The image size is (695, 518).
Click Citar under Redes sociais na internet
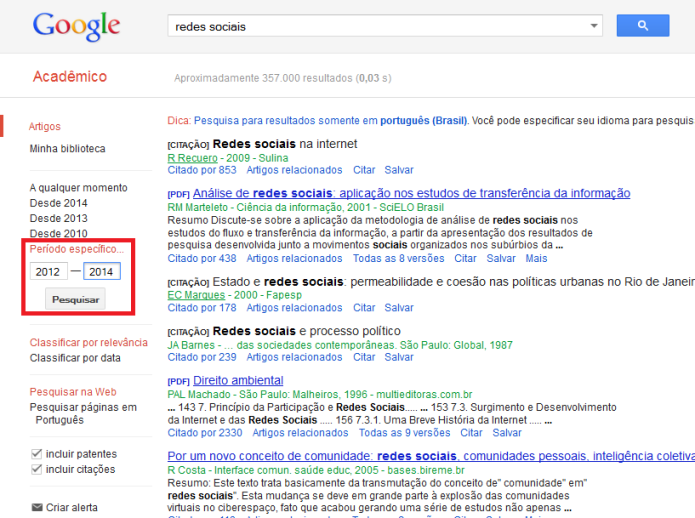click(364, 170)
